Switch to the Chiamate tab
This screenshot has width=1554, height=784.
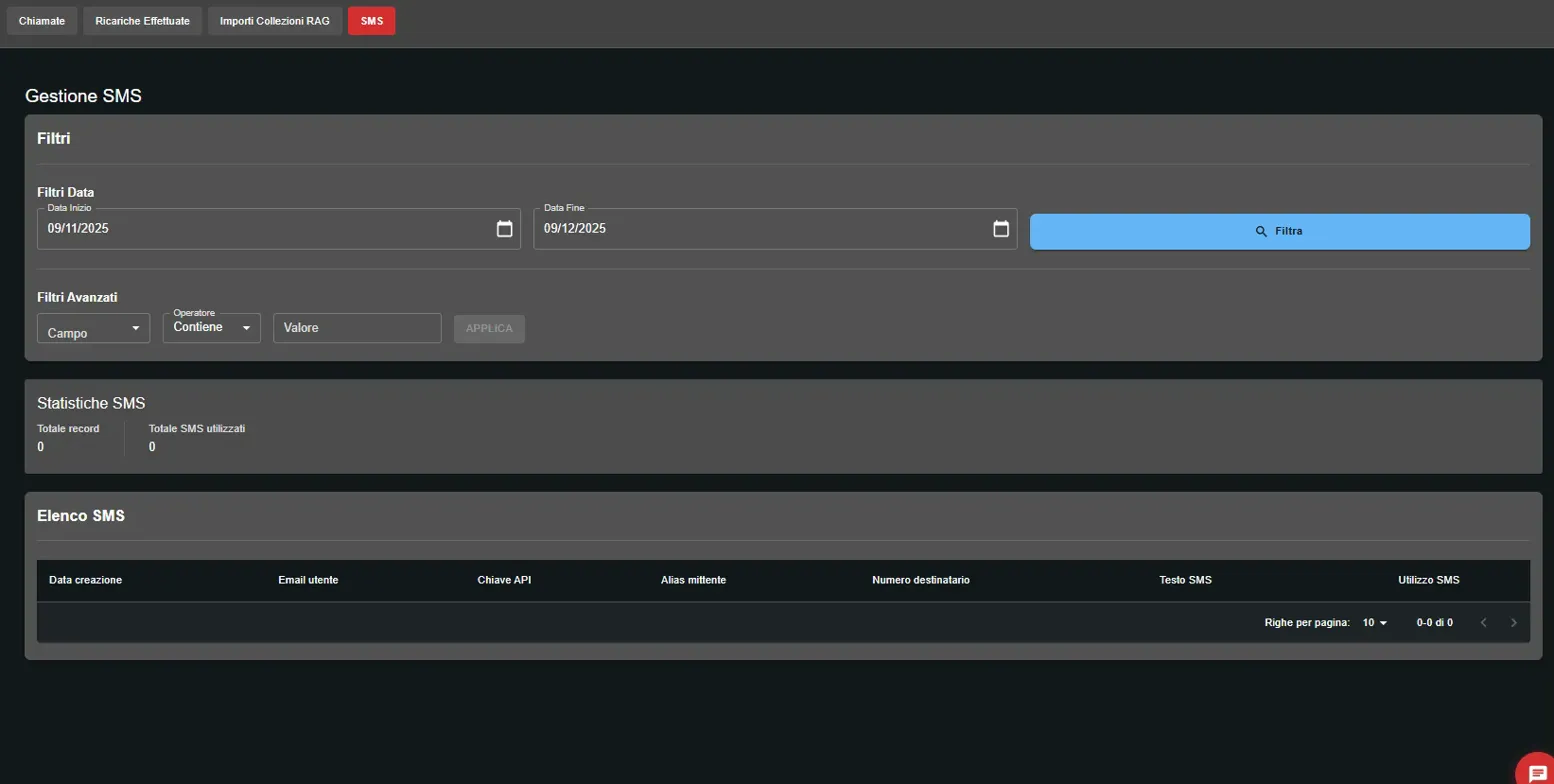[x=42, y=21]
